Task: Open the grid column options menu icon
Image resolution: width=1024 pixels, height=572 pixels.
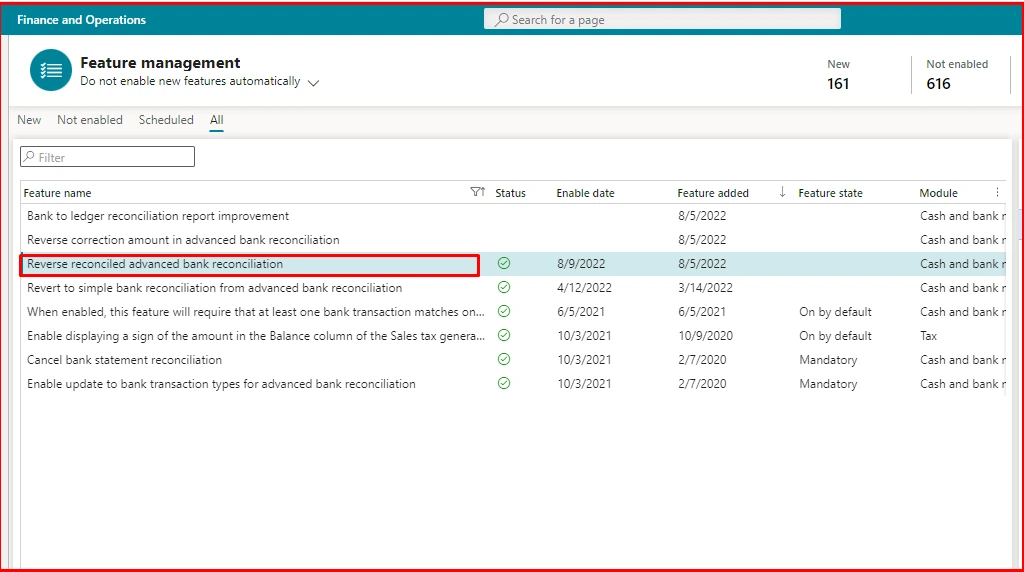Action: point(997,192)
